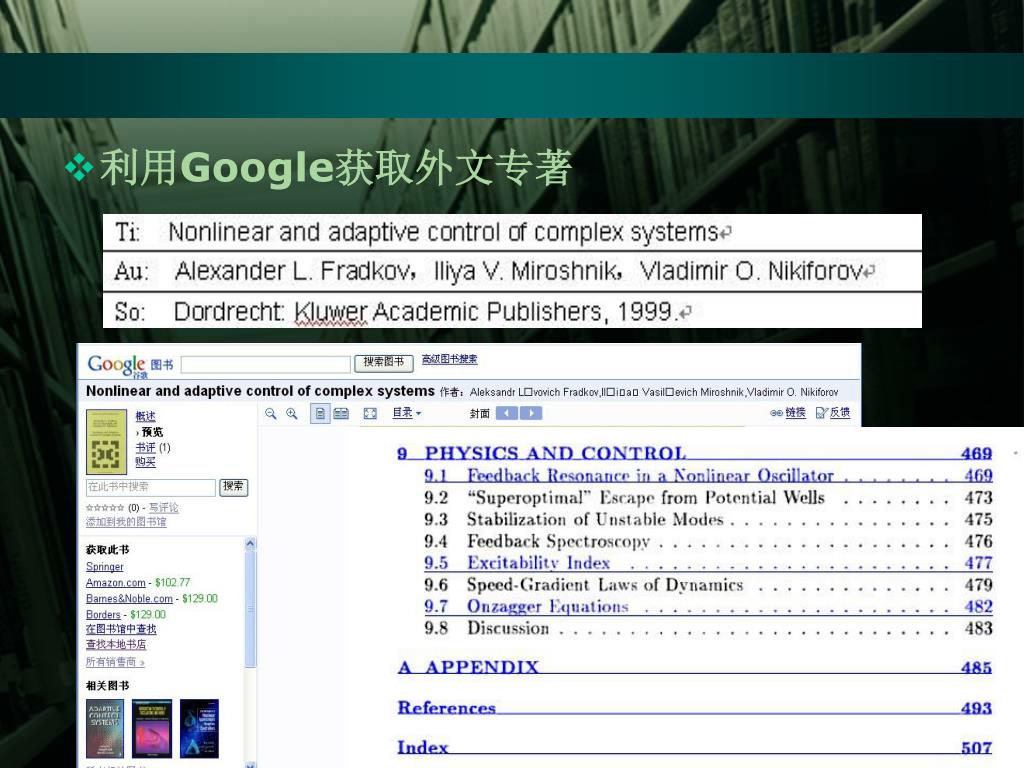
Task: Click page number 477 link
Action: tap(978, 563)
